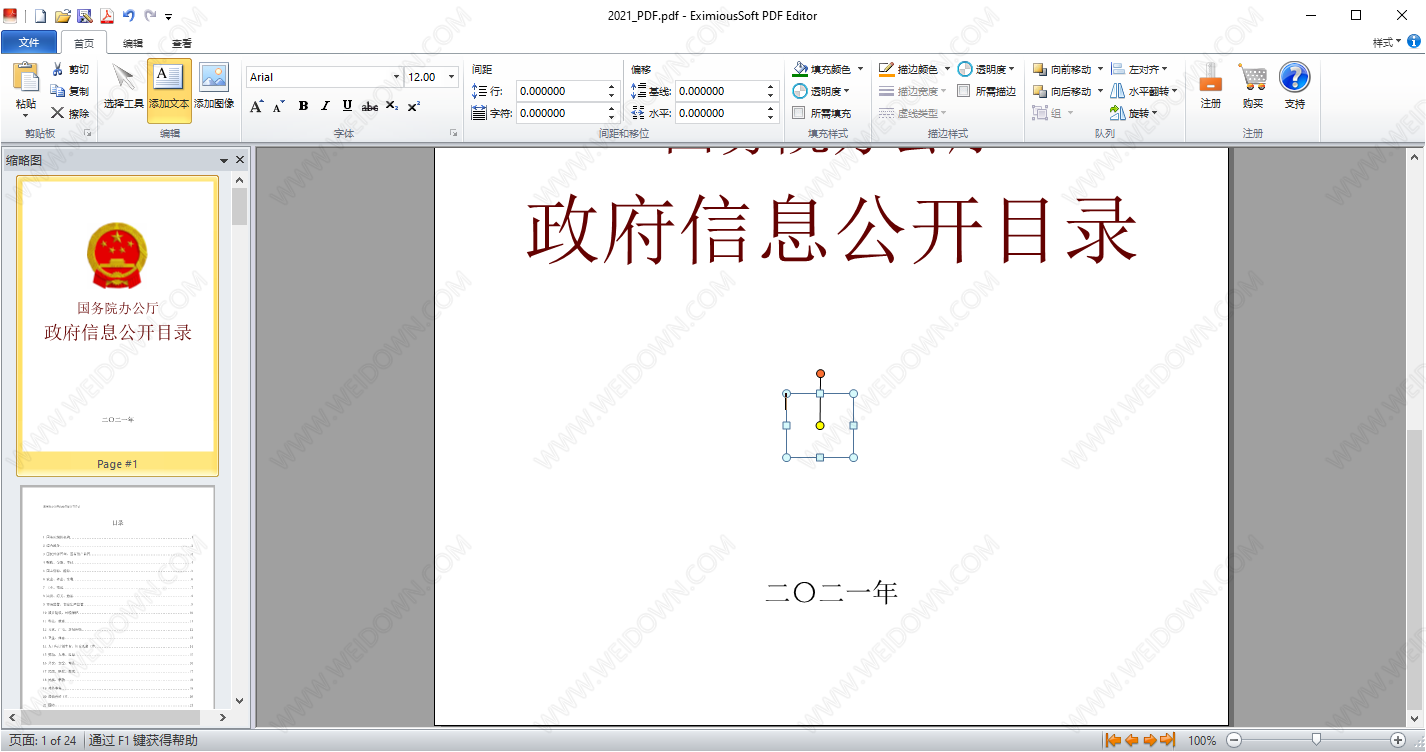The width and height of the screenshot is (1426, 752).
Task: Go to next page arrow icon
Action: click(x=1150, y=740)
